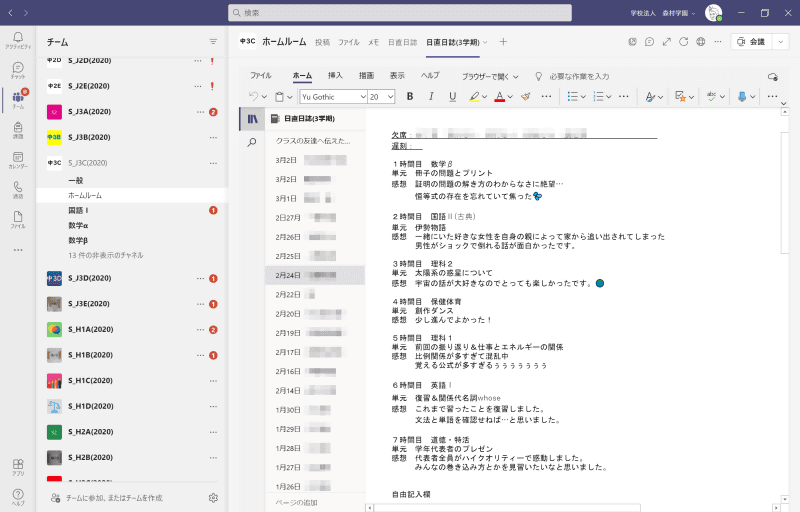Open the font name dropdown Yu Gothic

(x=363, y=97)
